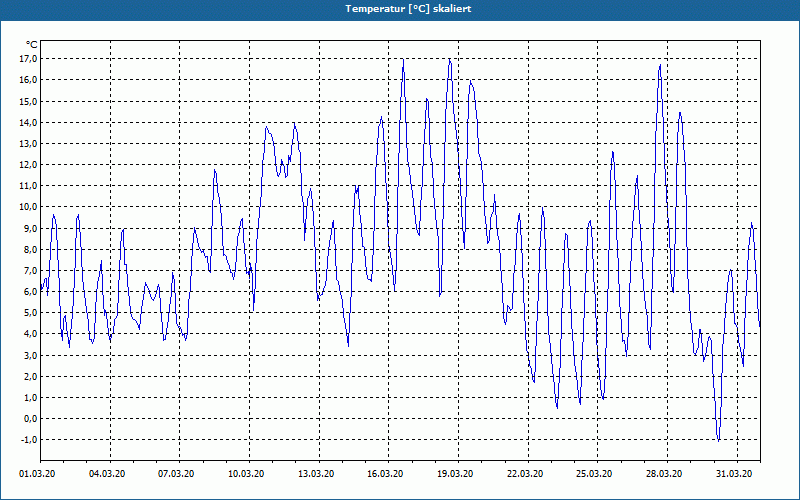The height and width of the screenshot is (500, 800).
Task: Click the 7,0 y-axis label
Action: pos(31,270)
